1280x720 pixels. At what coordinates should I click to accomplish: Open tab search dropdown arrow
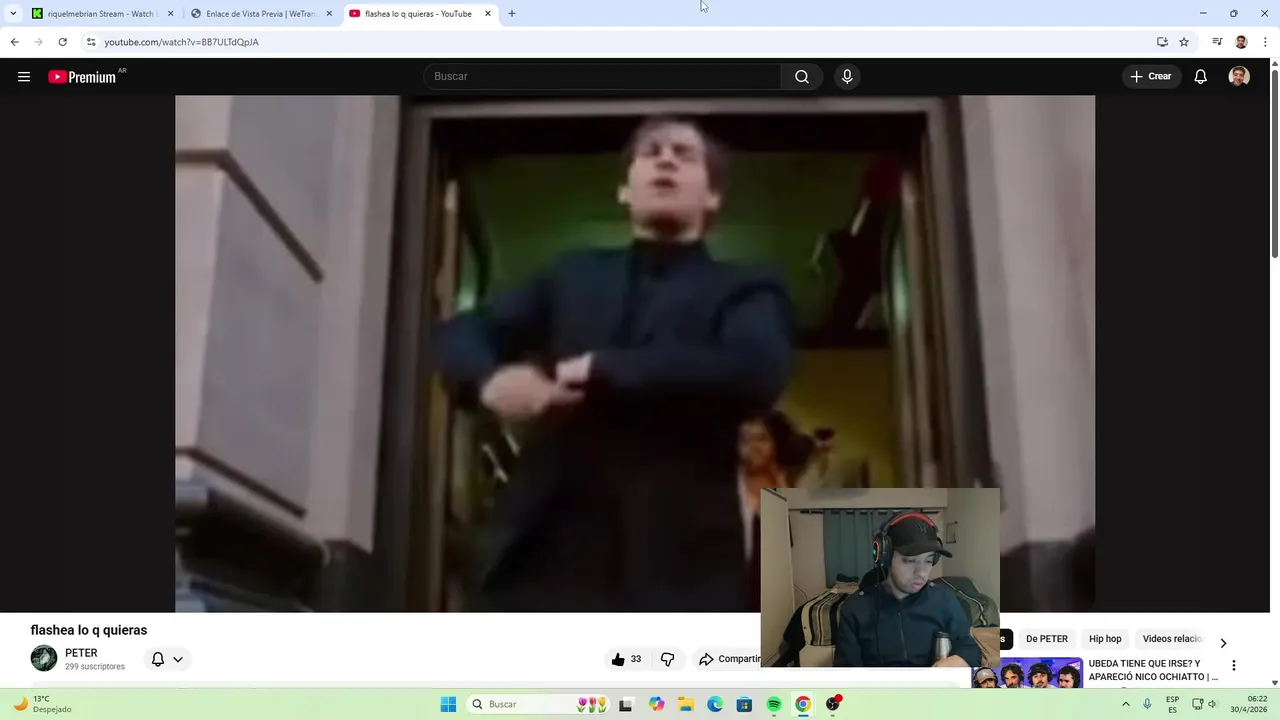point(13,14)
